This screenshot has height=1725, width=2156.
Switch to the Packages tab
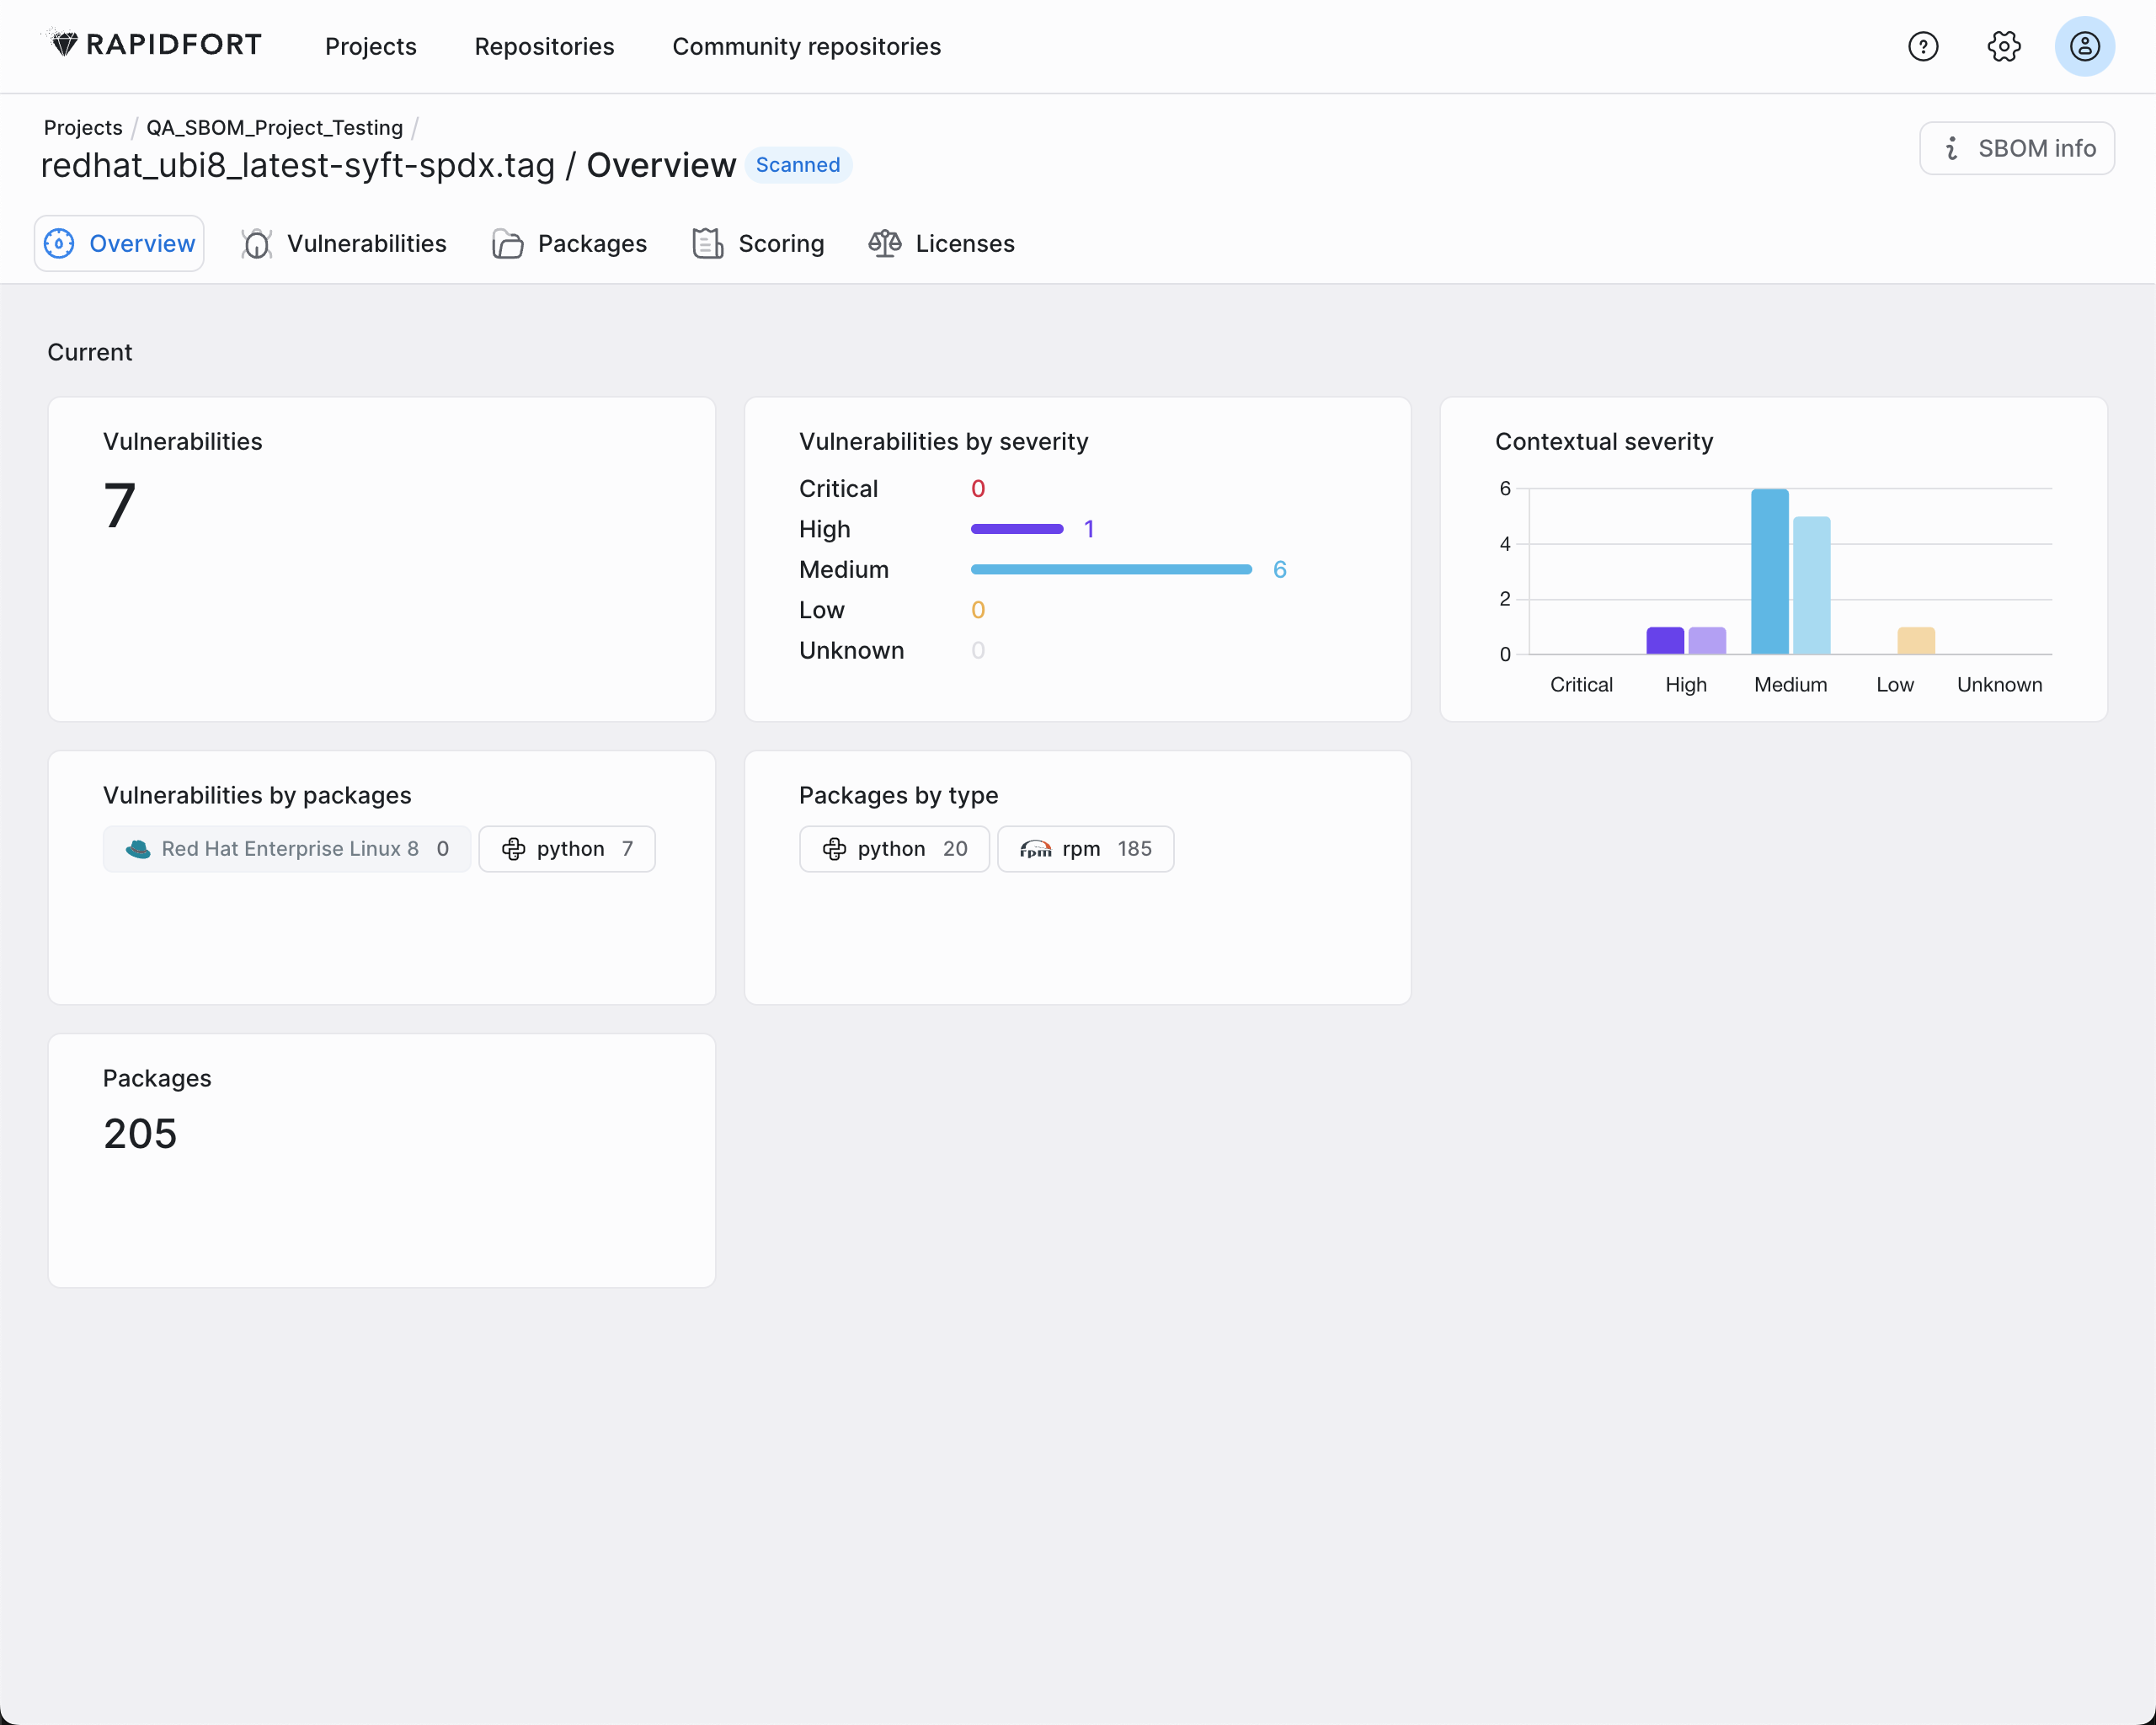coord(570,243)
